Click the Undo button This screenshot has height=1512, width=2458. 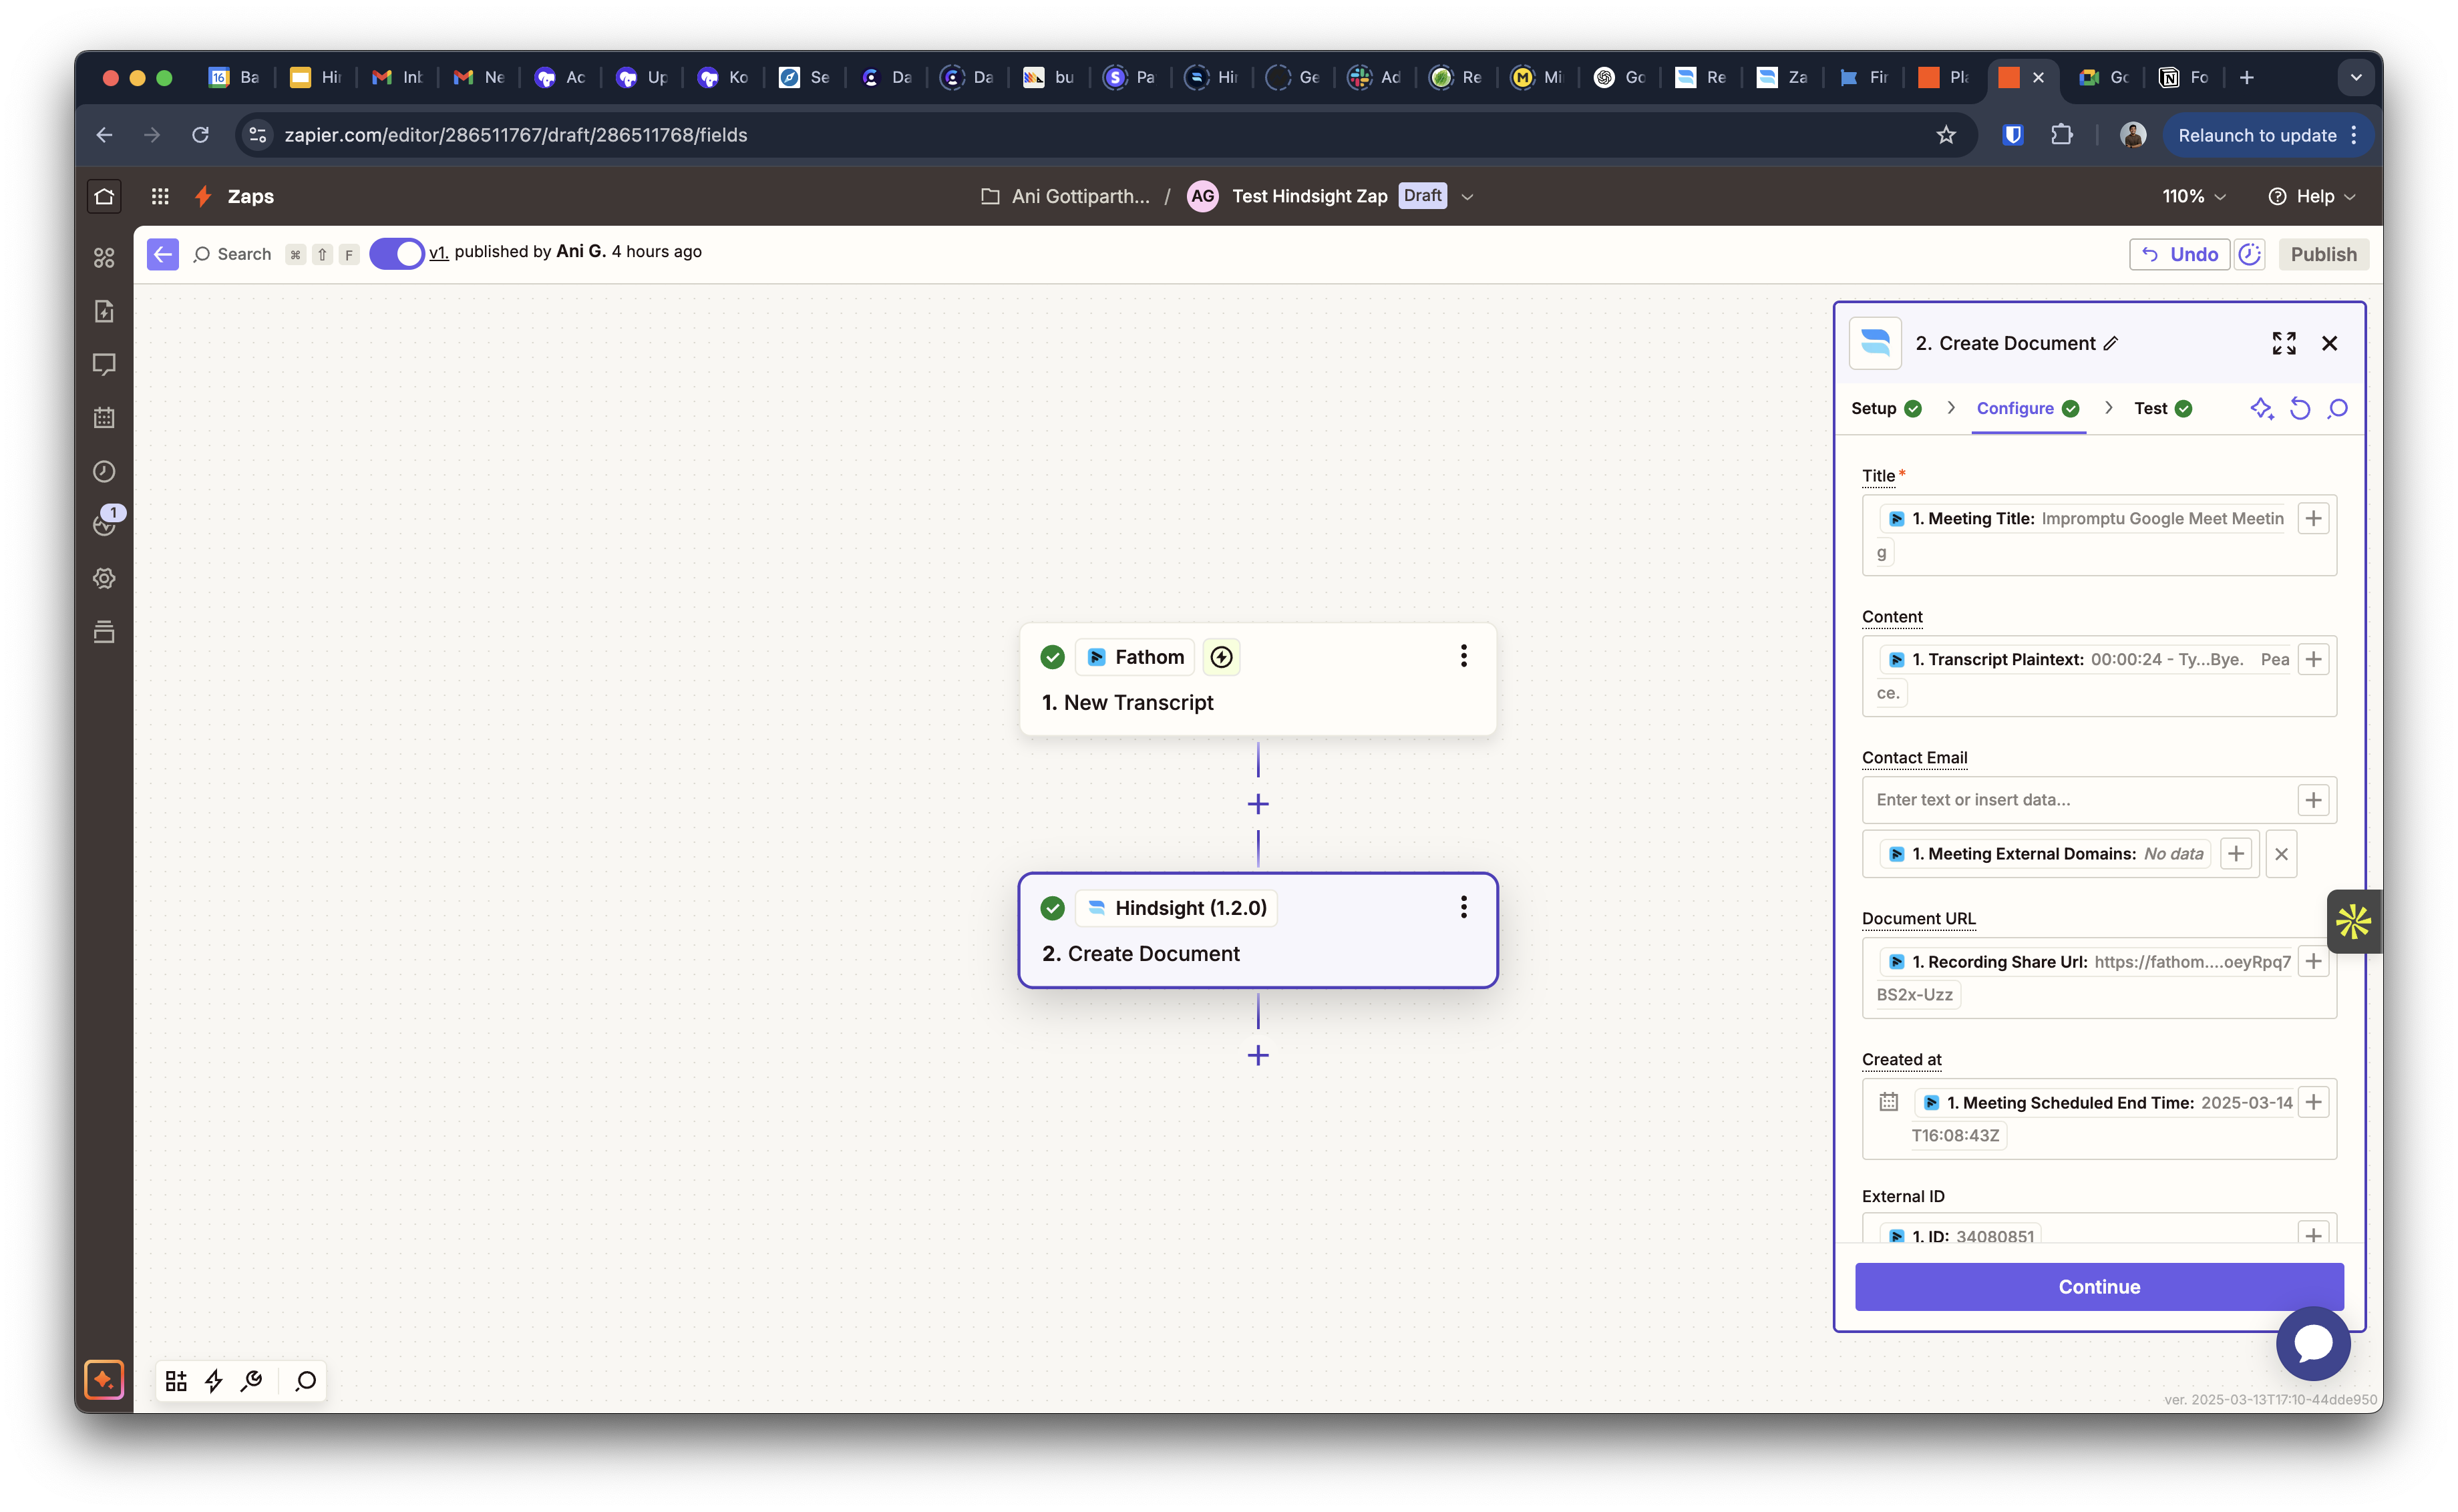pos(2179,254)
